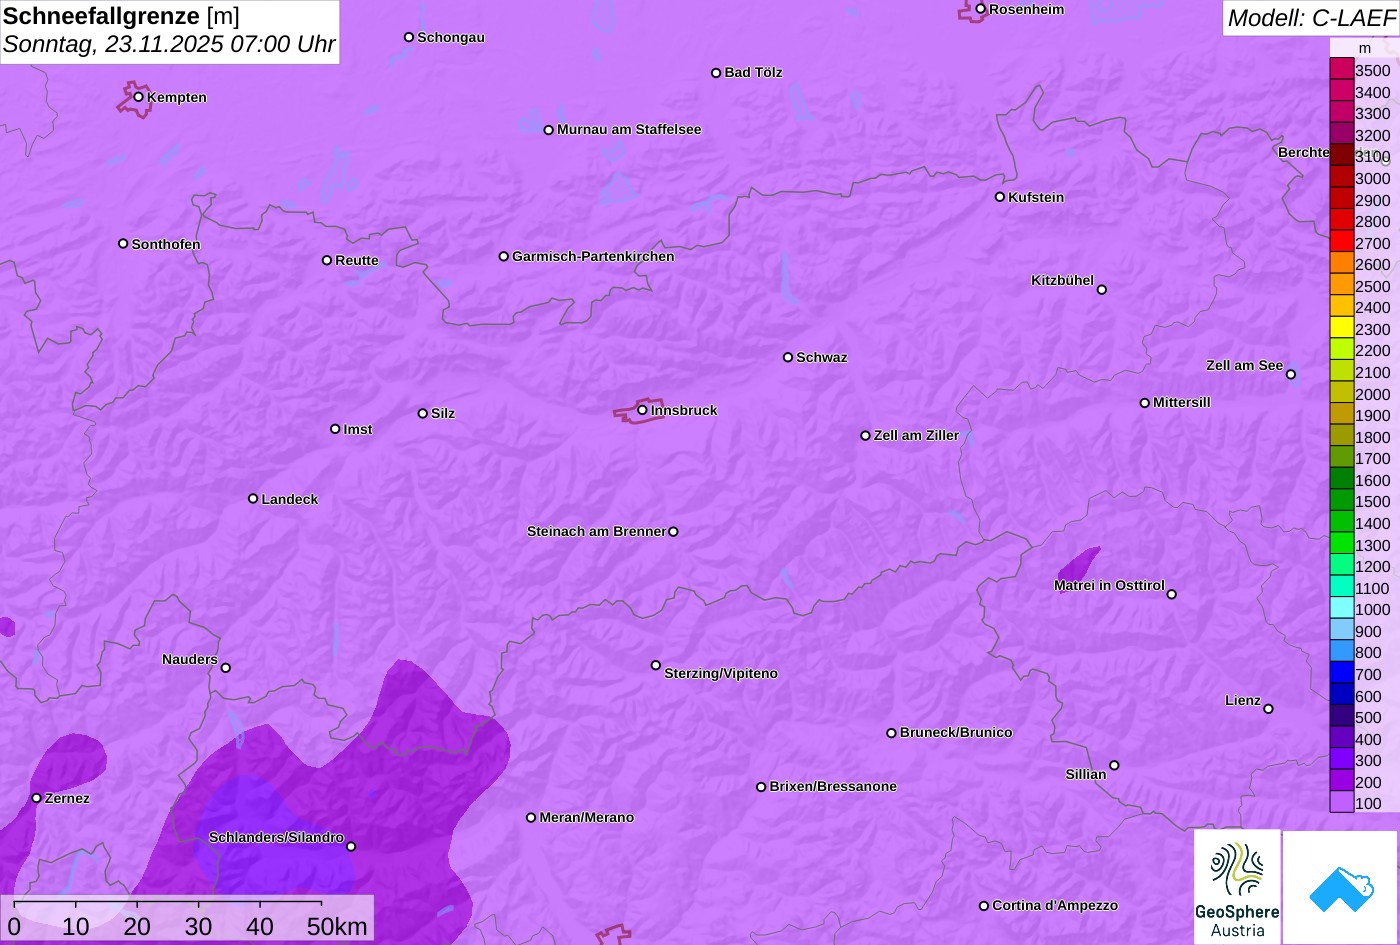Click the "Zell am Ziller" label

[x=916, y=436]
